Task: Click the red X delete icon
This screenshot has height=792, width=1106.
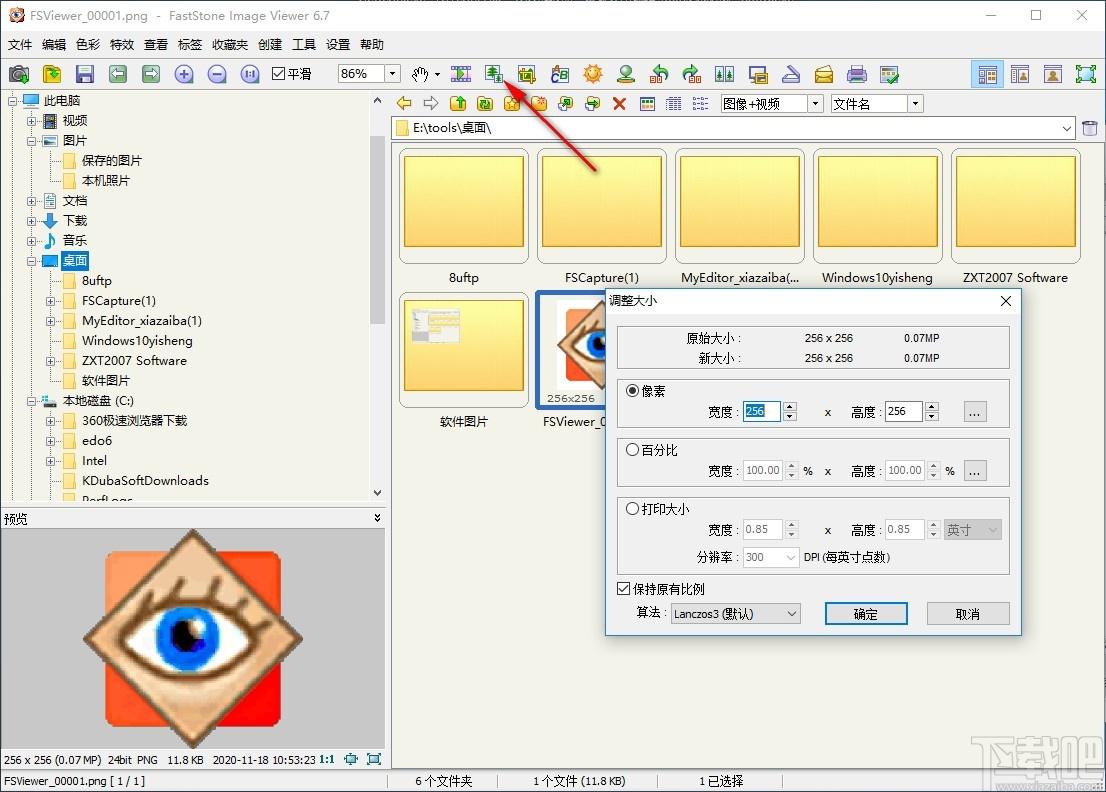Action: point(619,104)
